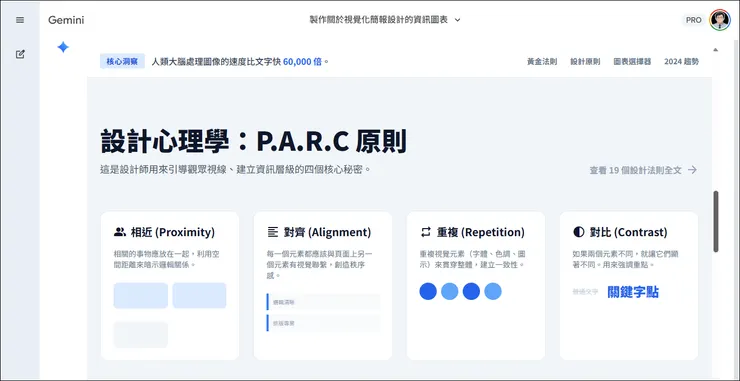Click the first dark blue circle in Repetition card

[x=428, y=291]
